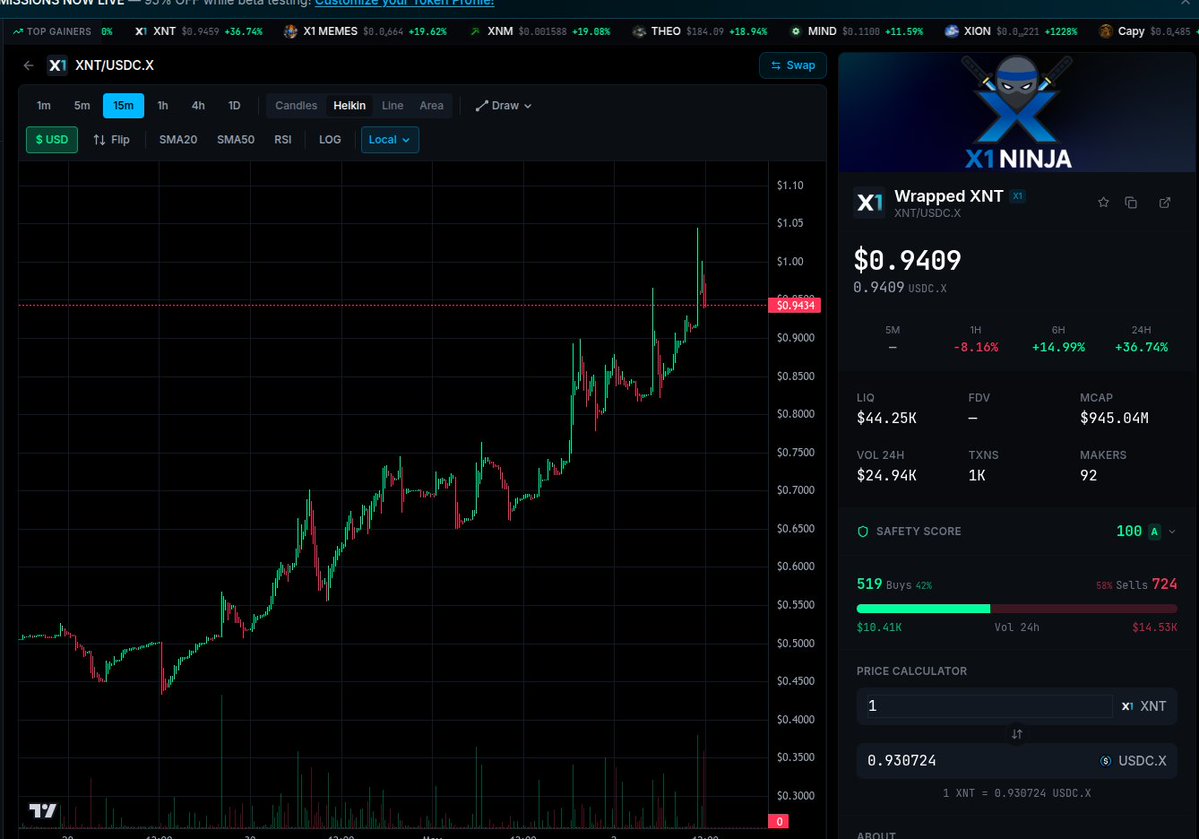The width and height of the screenshot is (1199, 839).
Task: Open Customize your Token Profile link
Action: coord(405,3)
